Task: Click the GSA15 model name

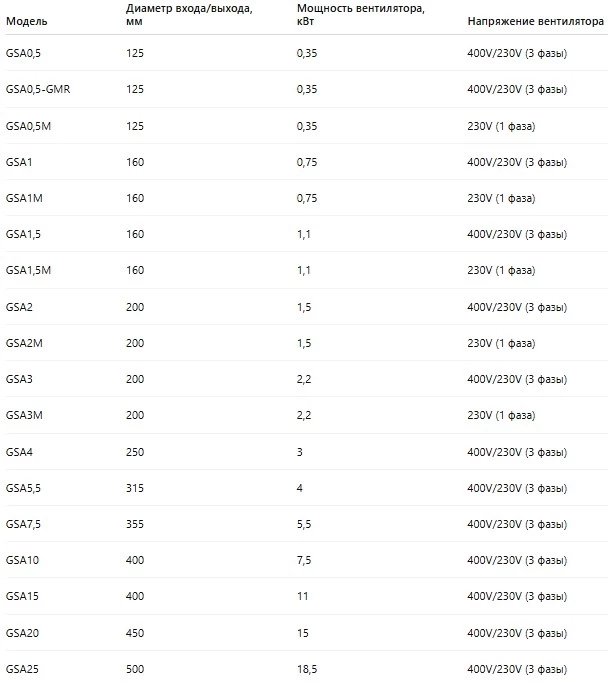Action: click(x=22, y=596)
